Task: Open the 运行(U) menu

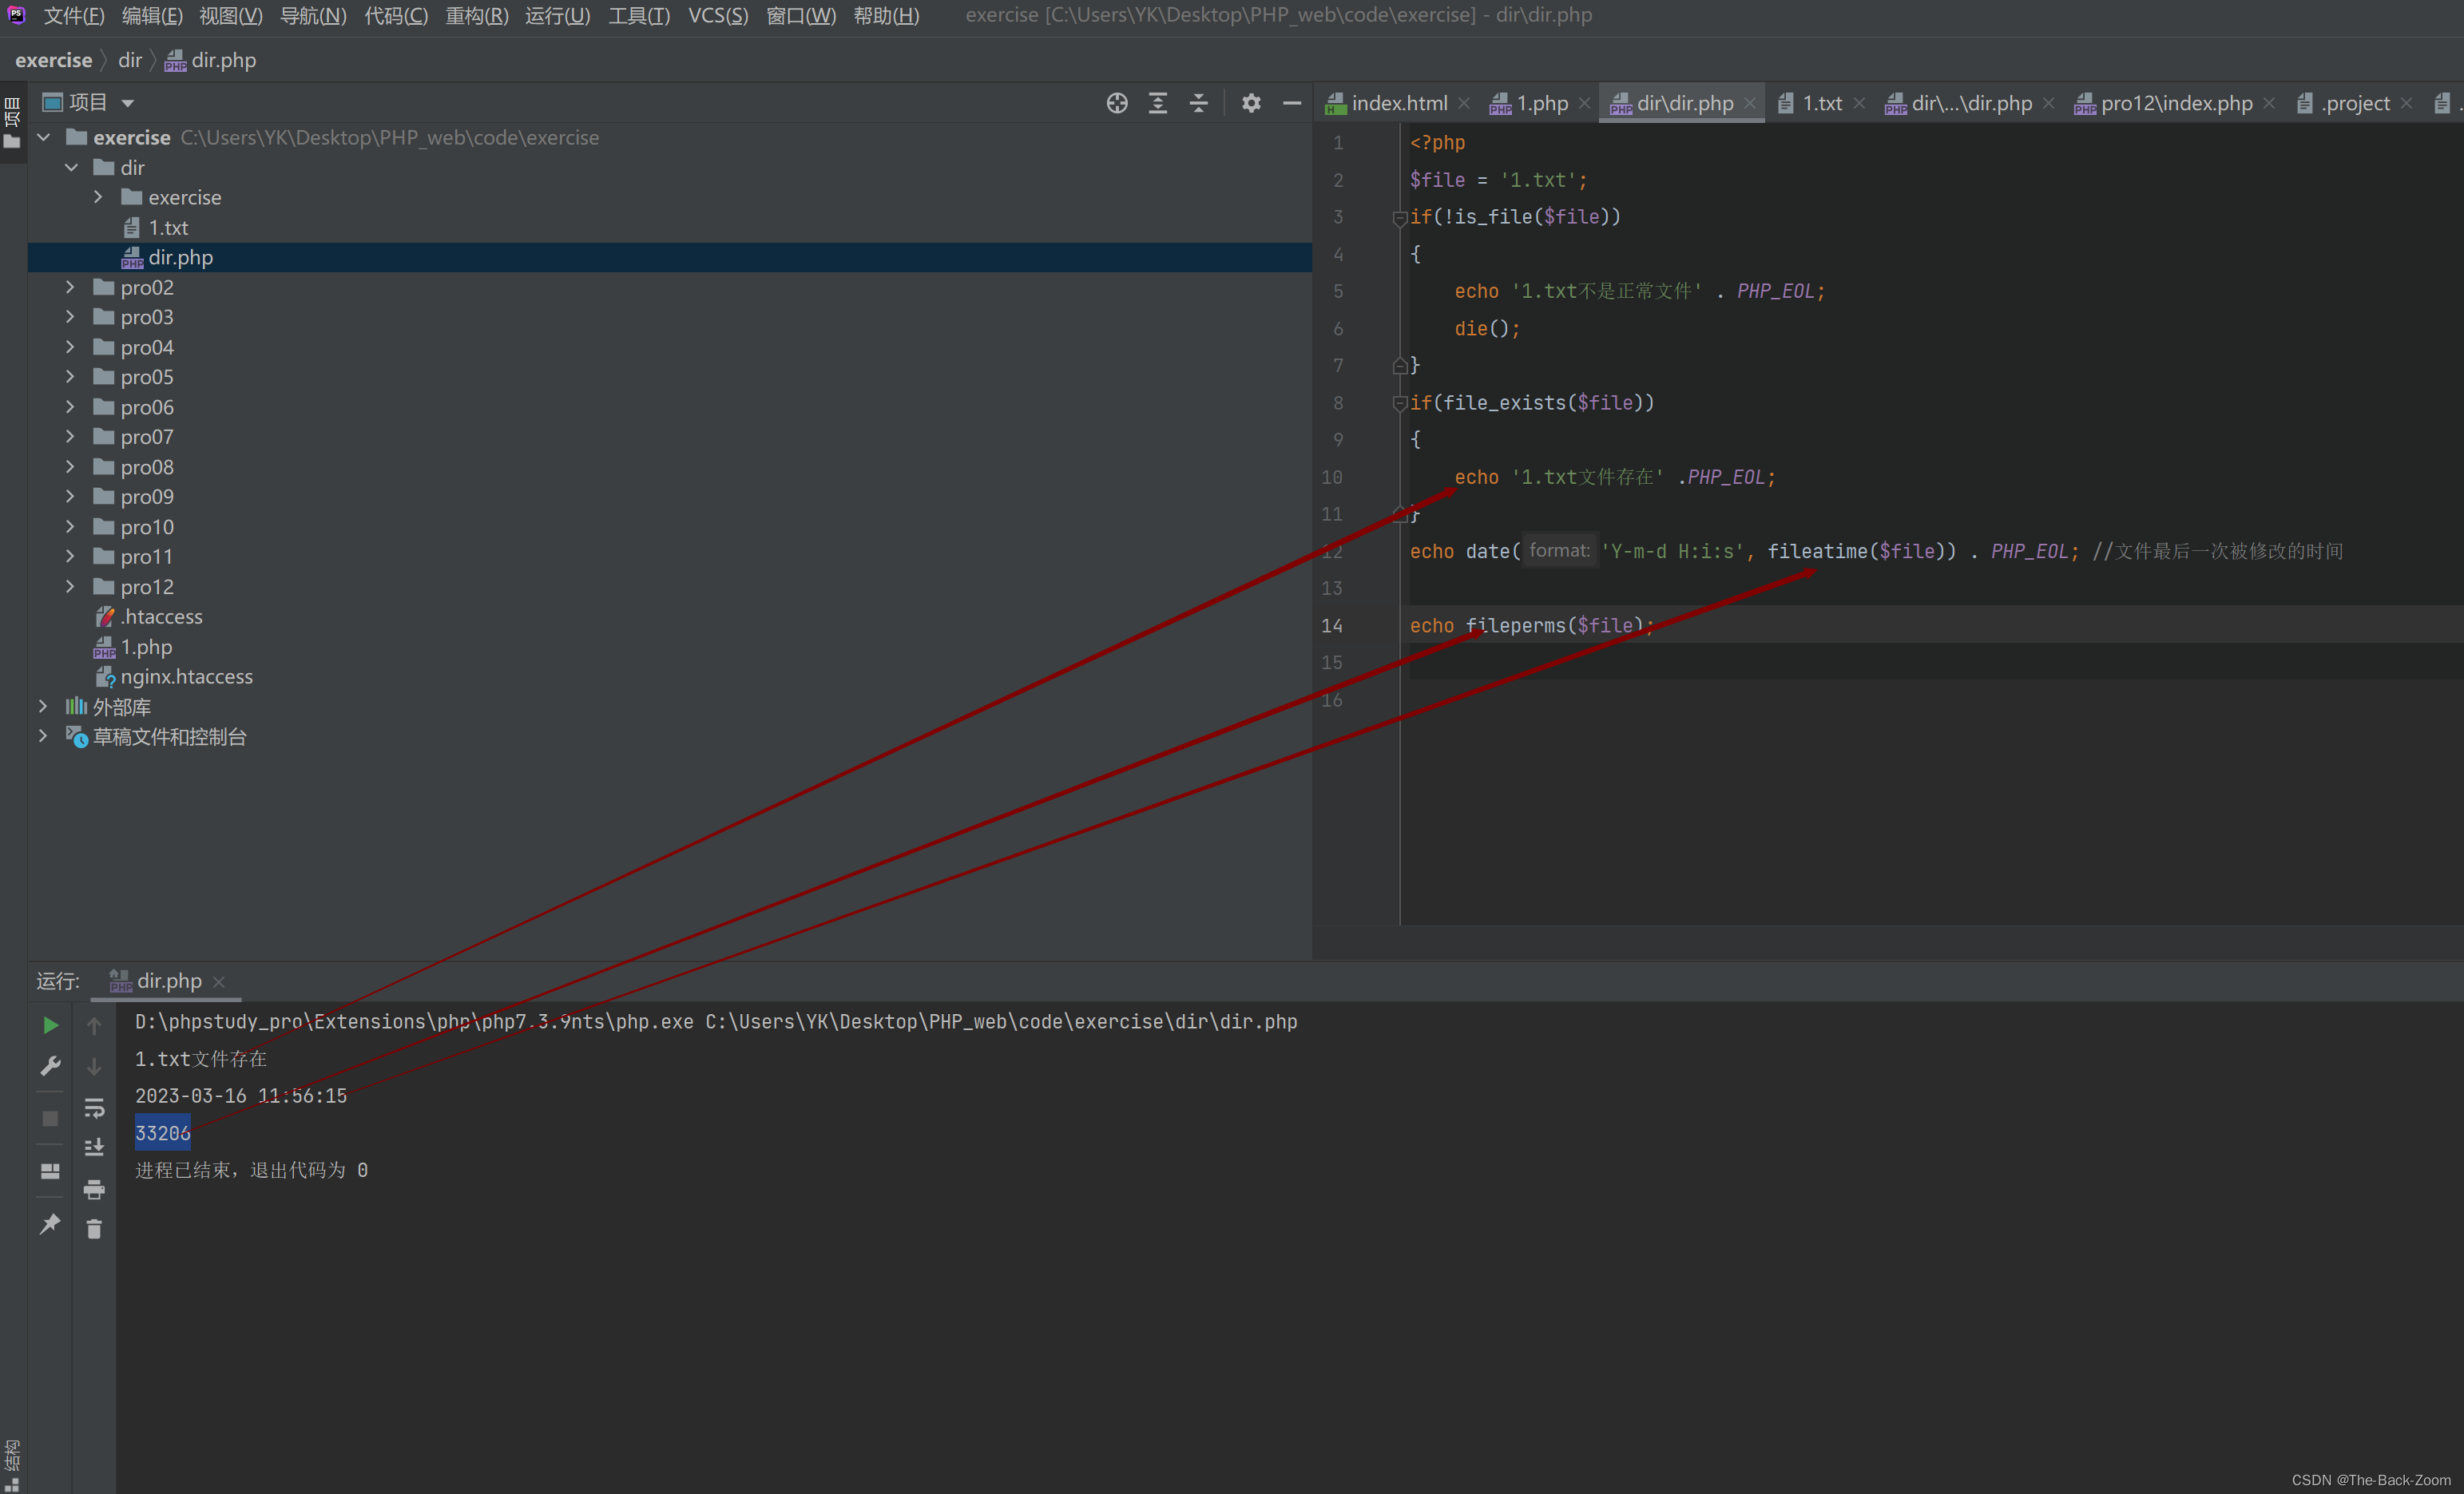Action: coord(558,16)
